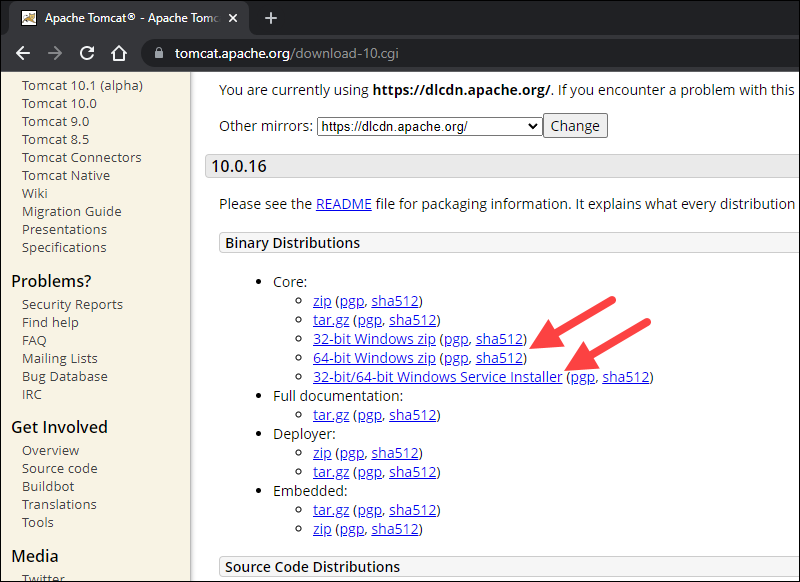Open the README file link
The height and width of the screenshot is (582, 800).
click(x=343, y=203)
